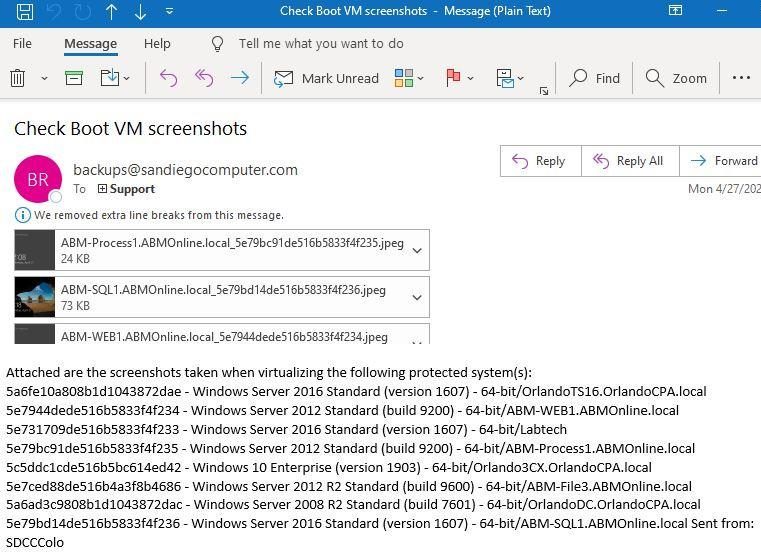Viewport: 761px width, 553px height.
Task: Click the 'Check Boot VM screenshots' subject heading
Action: click(131, 129)
